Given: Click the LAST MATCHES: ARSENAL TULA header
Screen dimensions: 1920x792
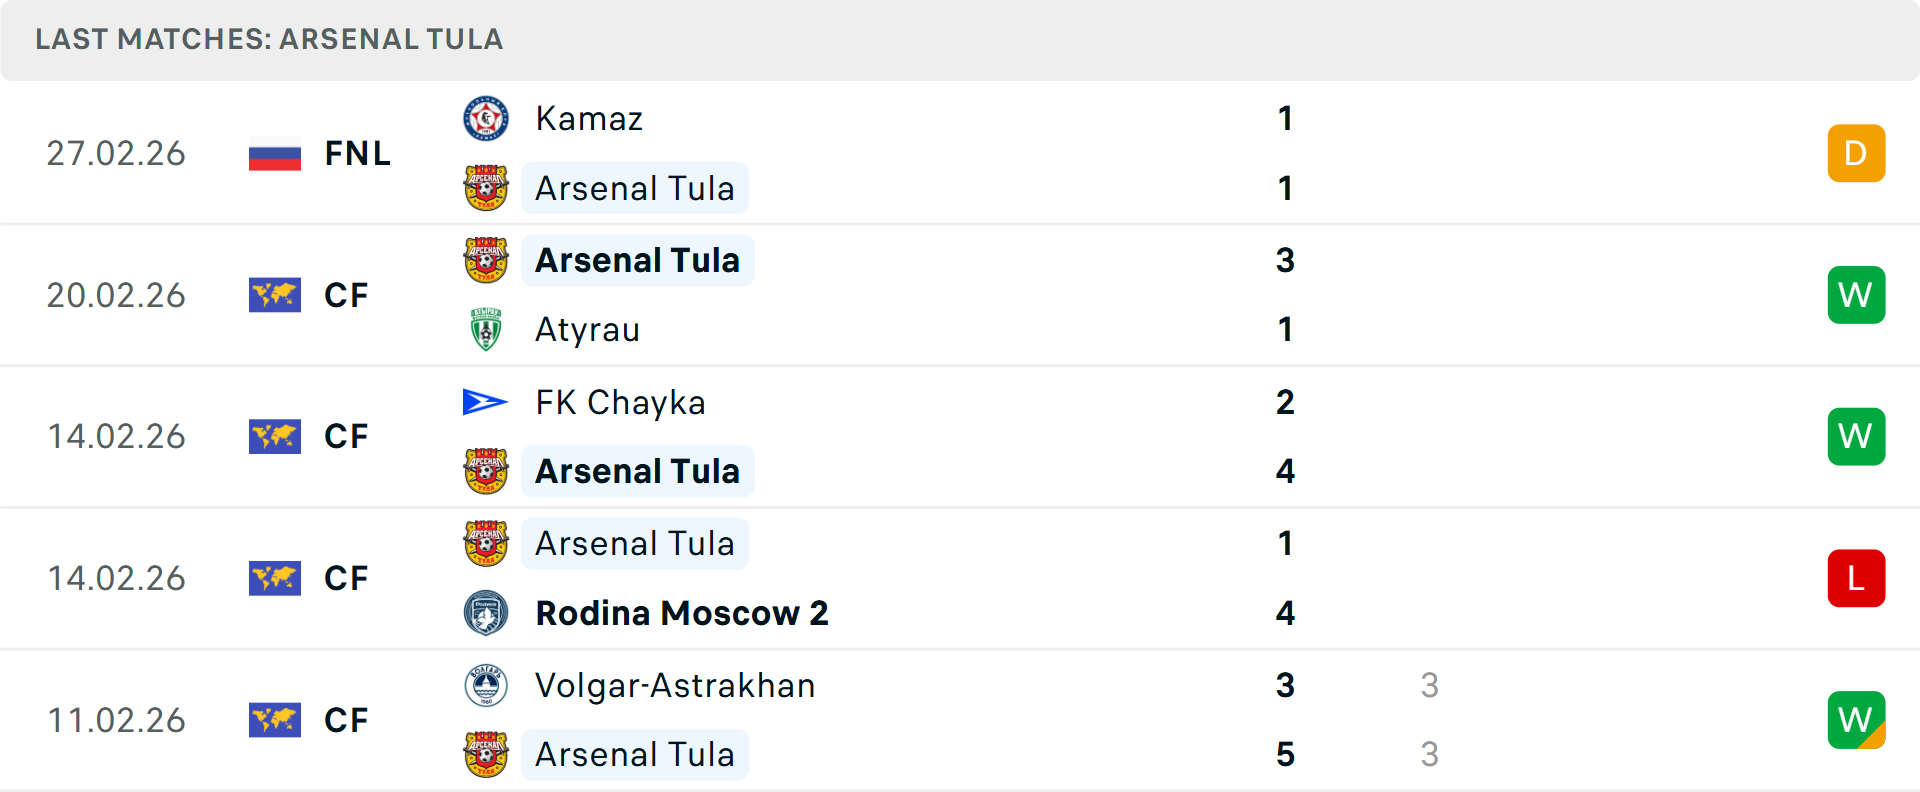Looking at the screenshot, I should 268,40.
